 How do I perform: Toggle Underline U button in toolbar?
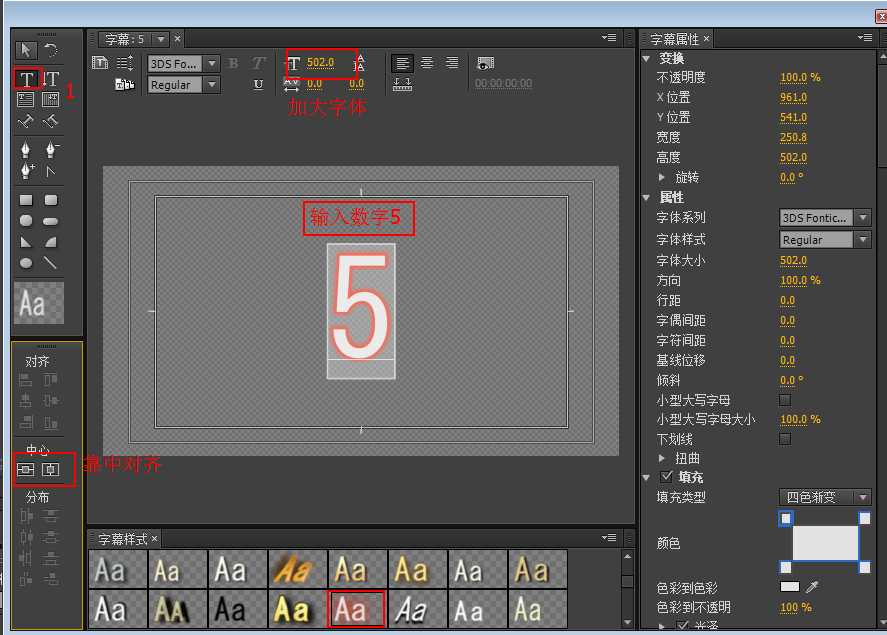(x=258, y=84)
